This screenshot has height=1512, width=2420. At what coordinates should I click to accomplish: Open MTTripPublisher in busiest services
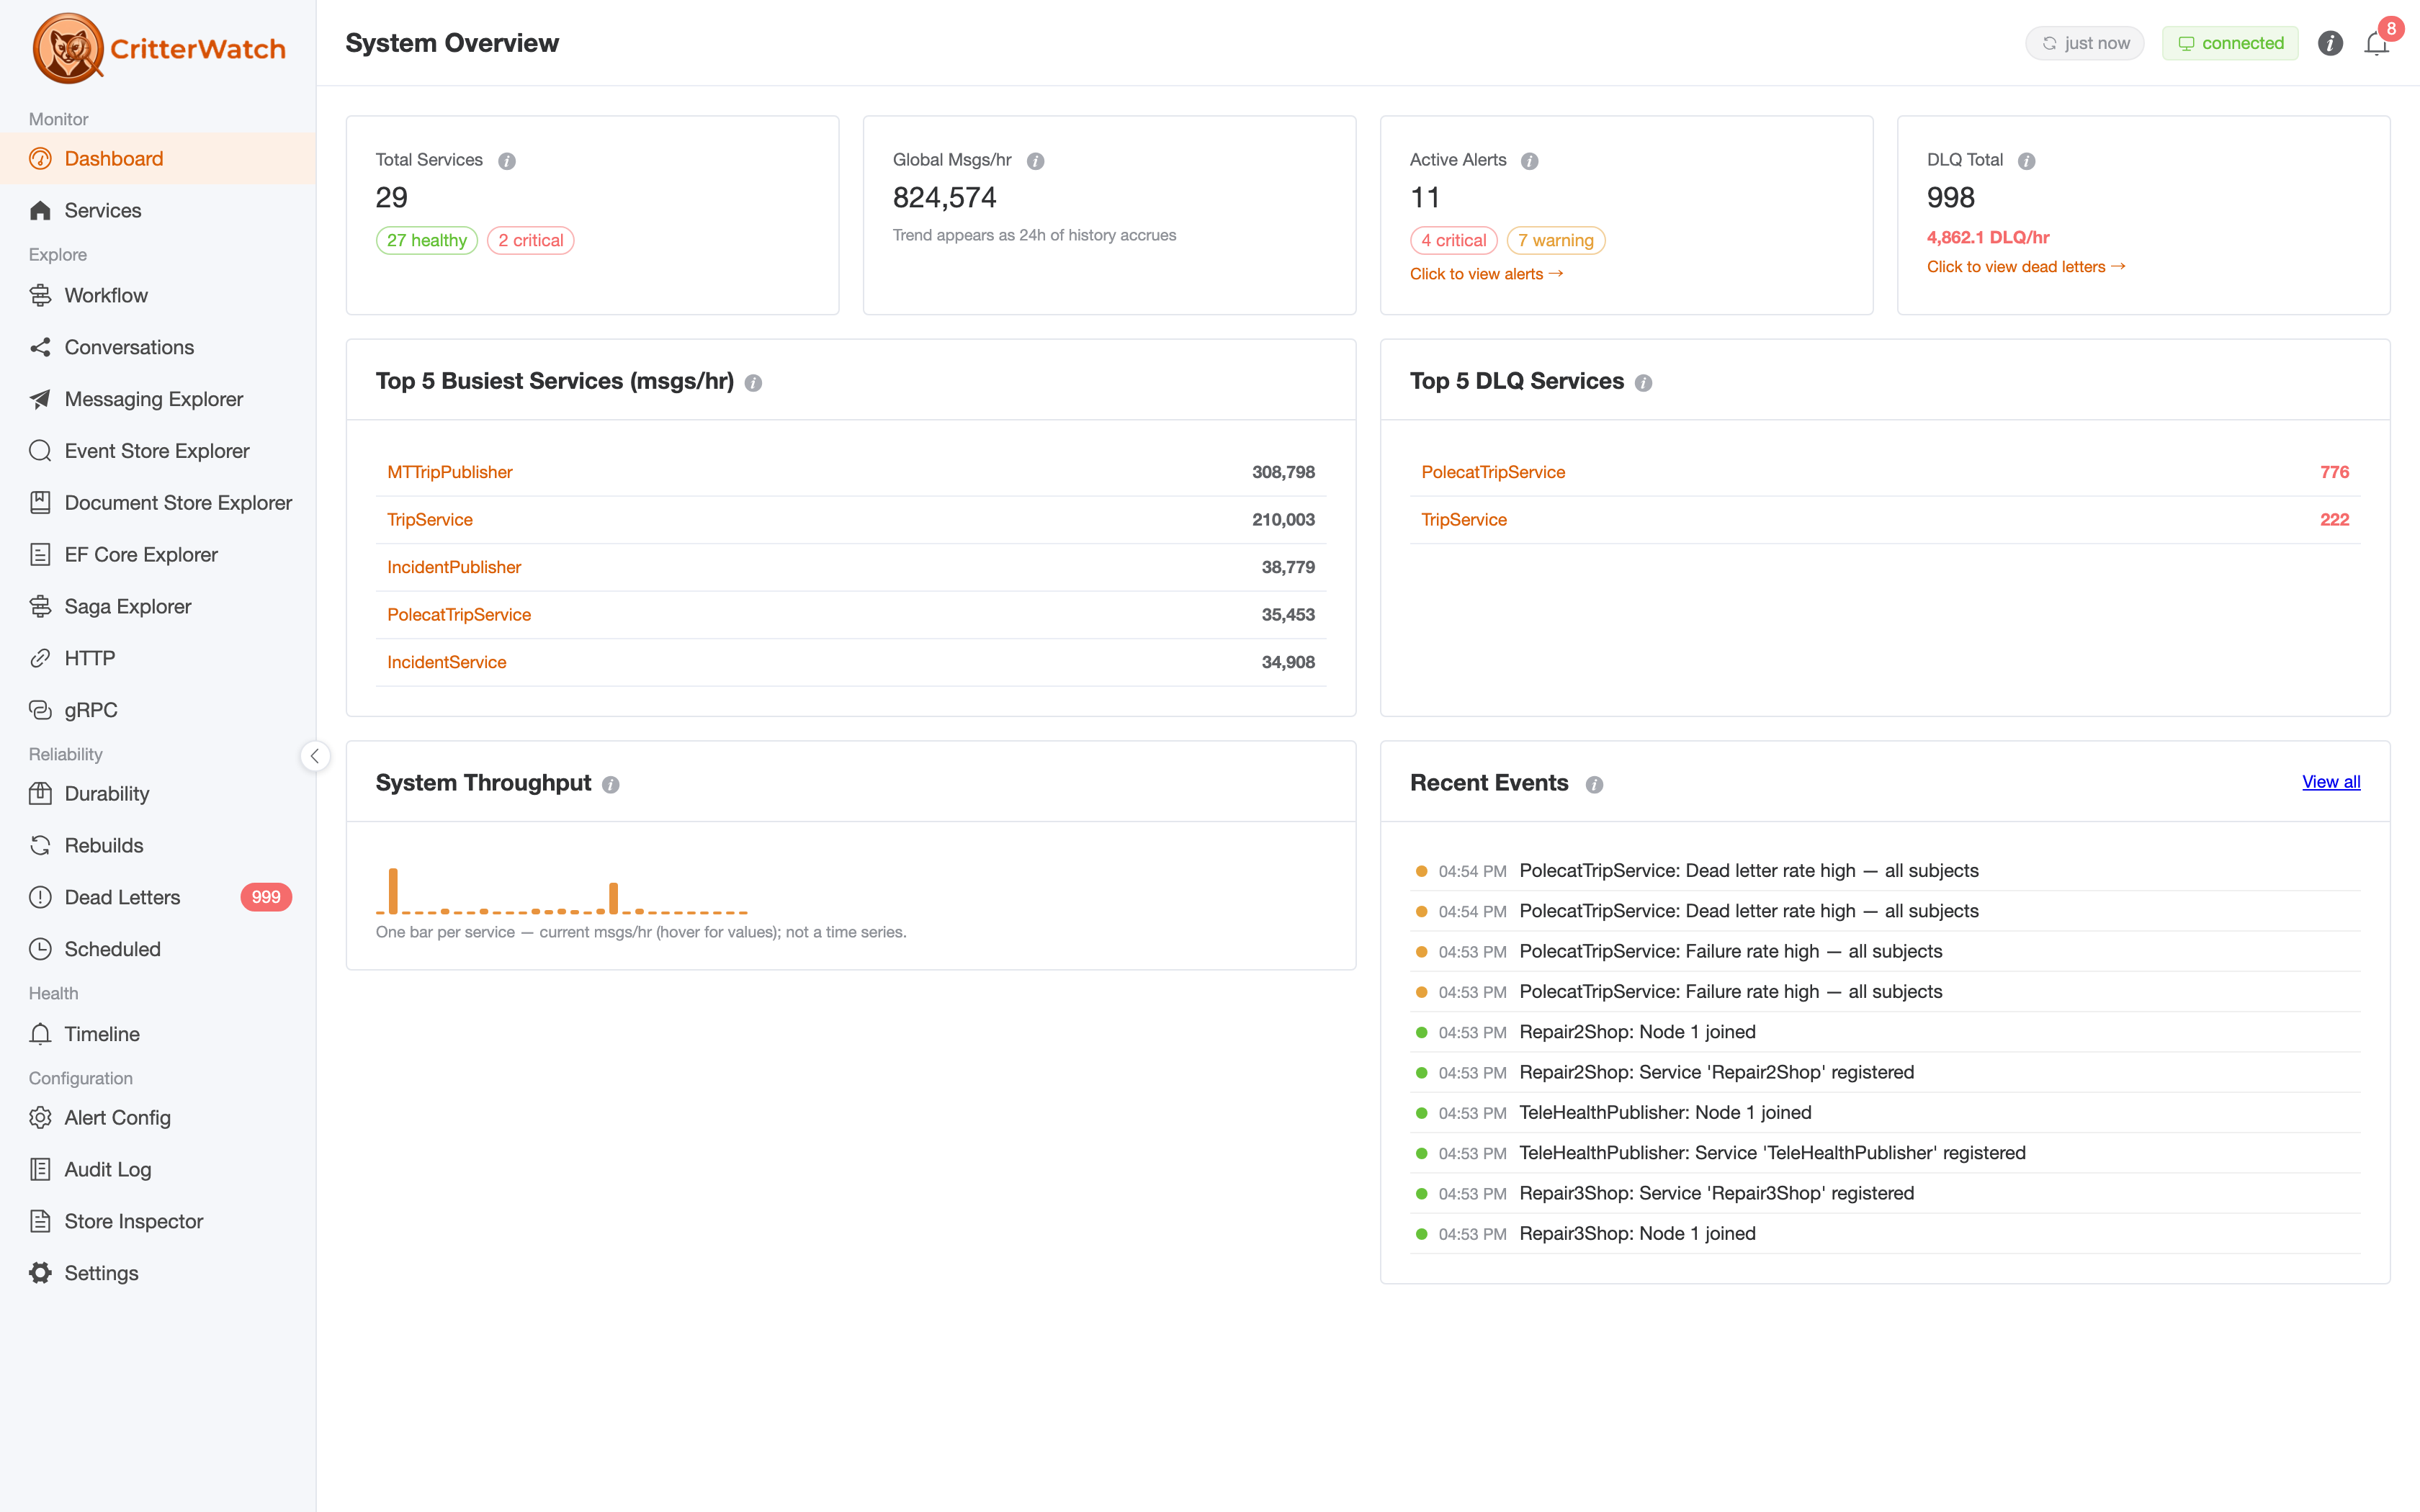pyautogui.click(x=450, y=472)
